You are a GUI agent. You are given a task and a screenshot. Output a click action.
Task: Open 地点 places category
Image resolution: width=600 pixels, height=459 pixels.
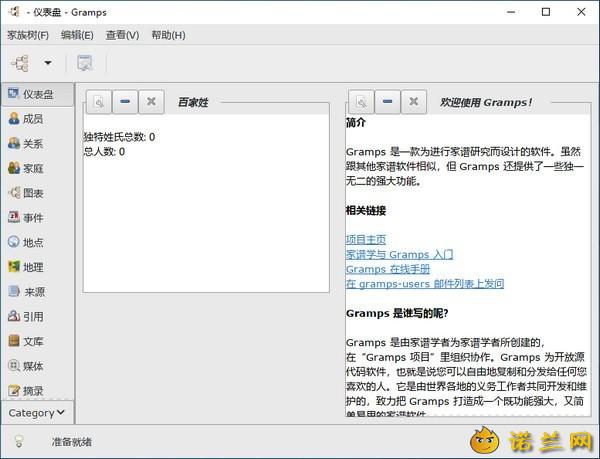click(38, 243)
